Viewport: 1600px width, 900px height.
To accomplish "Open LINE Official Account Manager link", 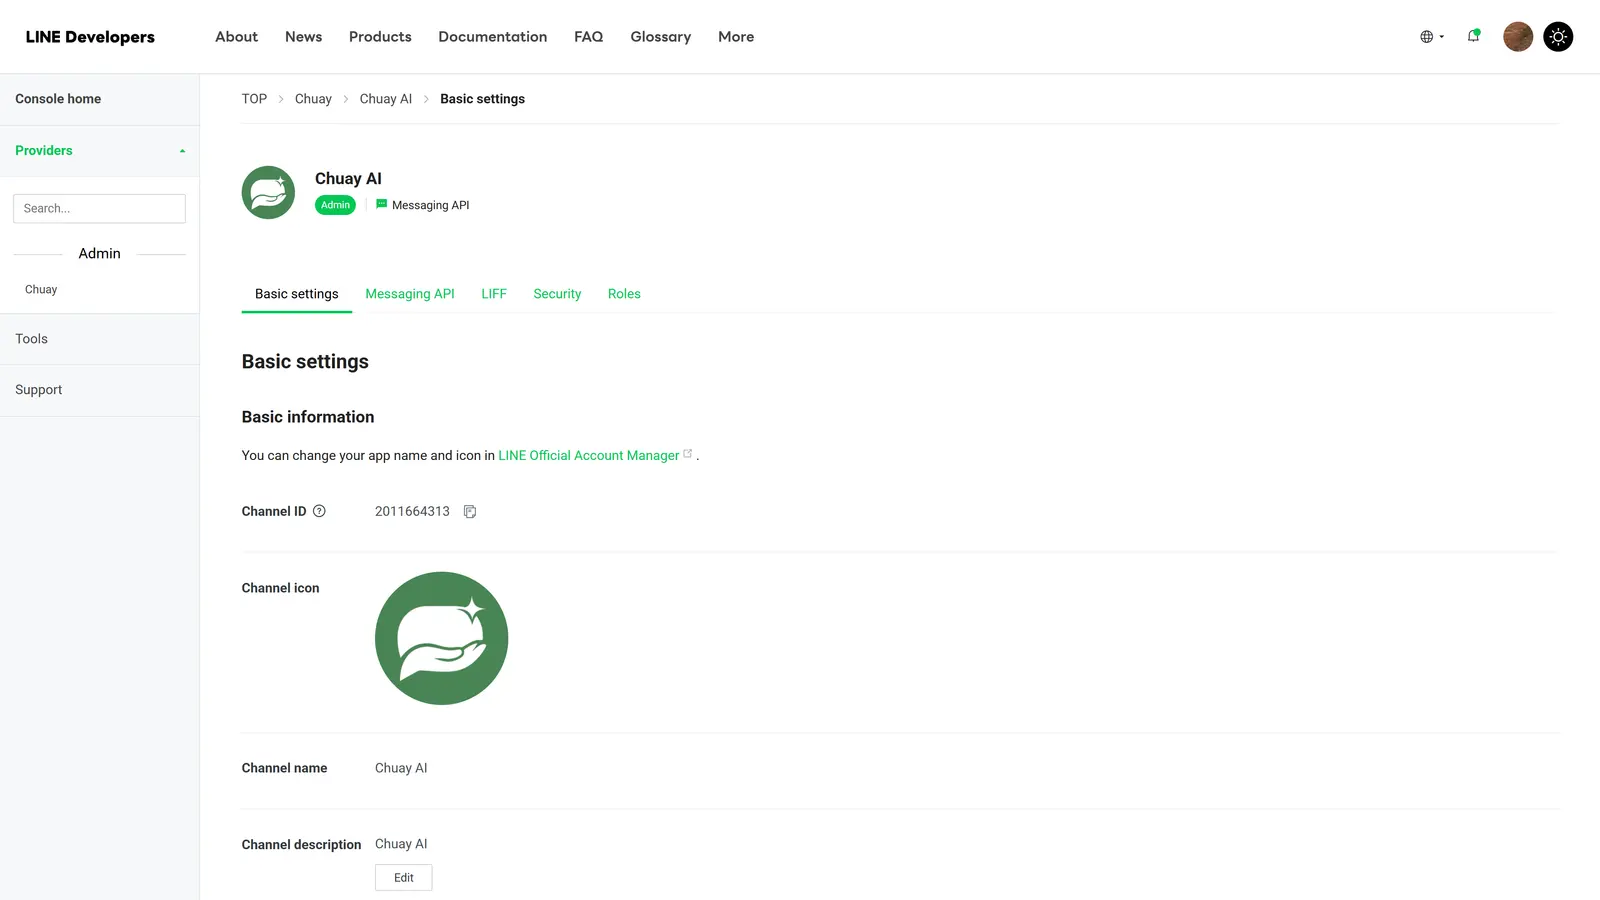I will click(x=588, y=455).
